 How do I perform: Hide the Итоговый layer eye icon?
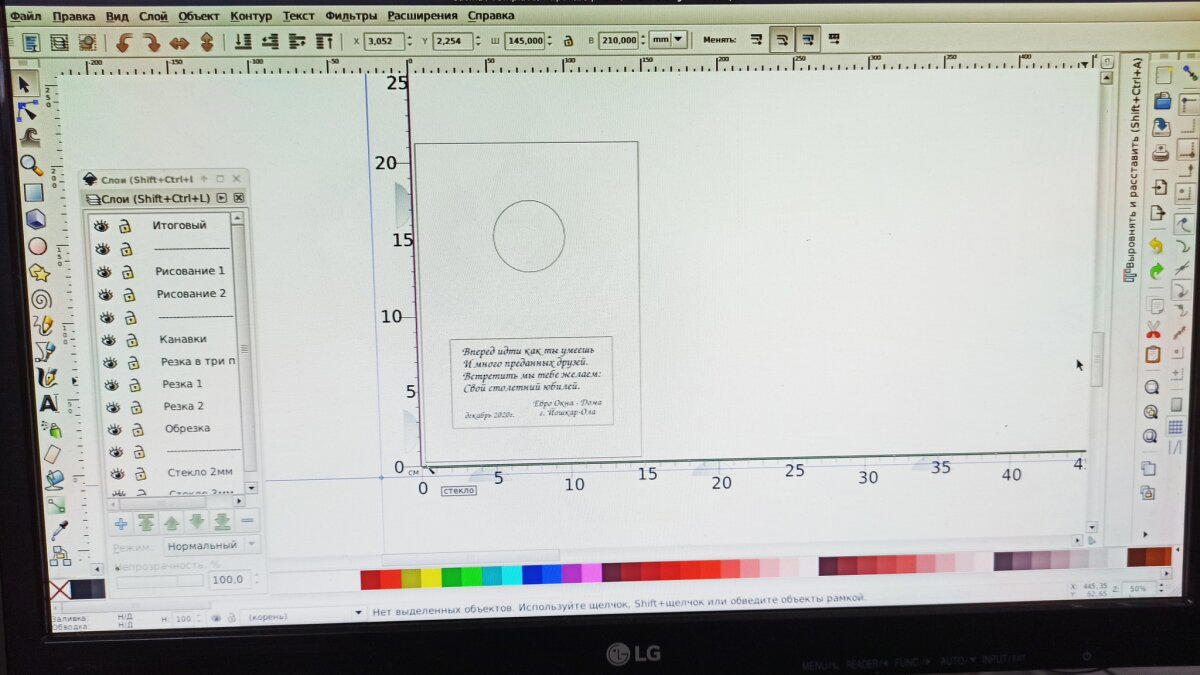(x=101, y=225)
